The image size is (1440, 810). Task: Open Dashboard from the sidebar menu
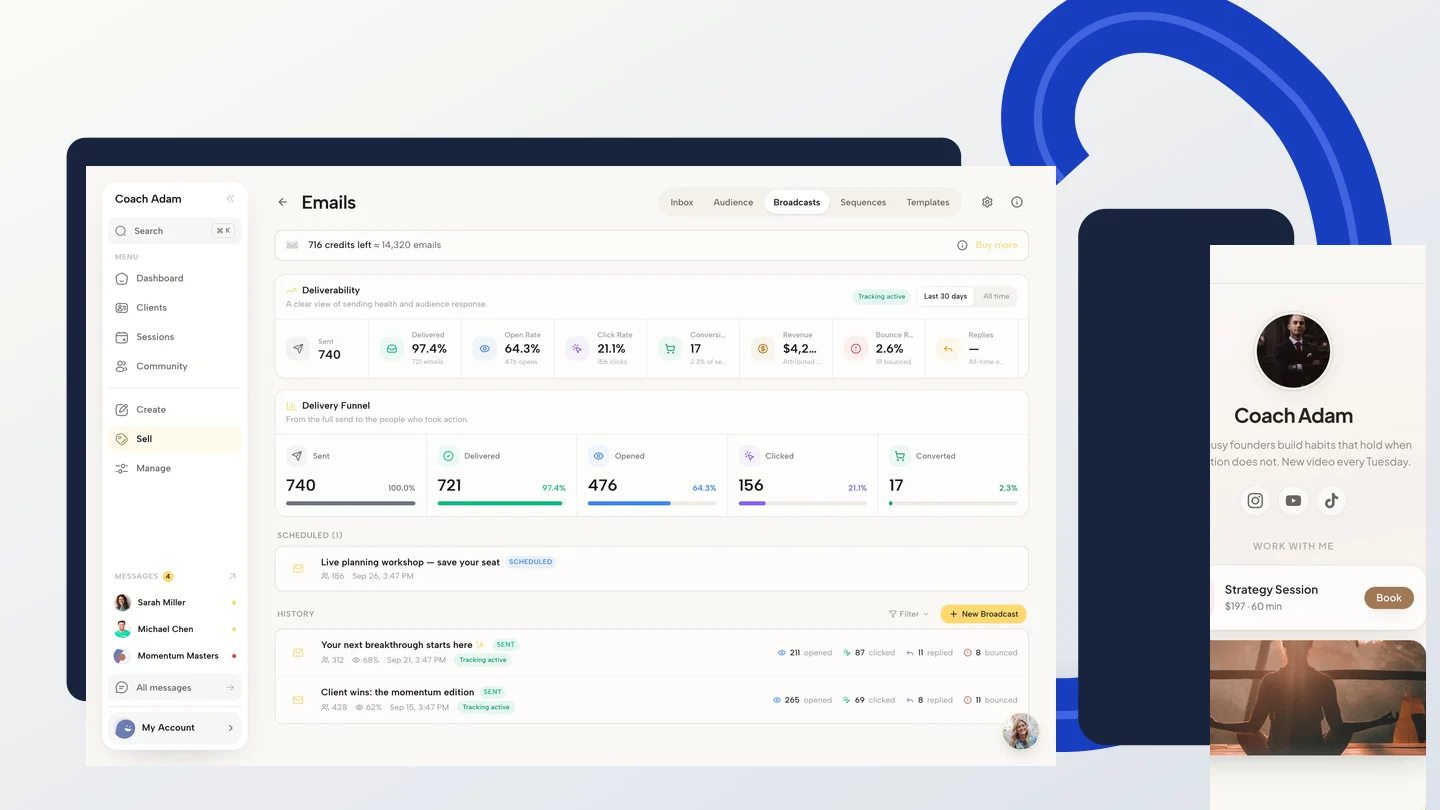pos(175,278)
